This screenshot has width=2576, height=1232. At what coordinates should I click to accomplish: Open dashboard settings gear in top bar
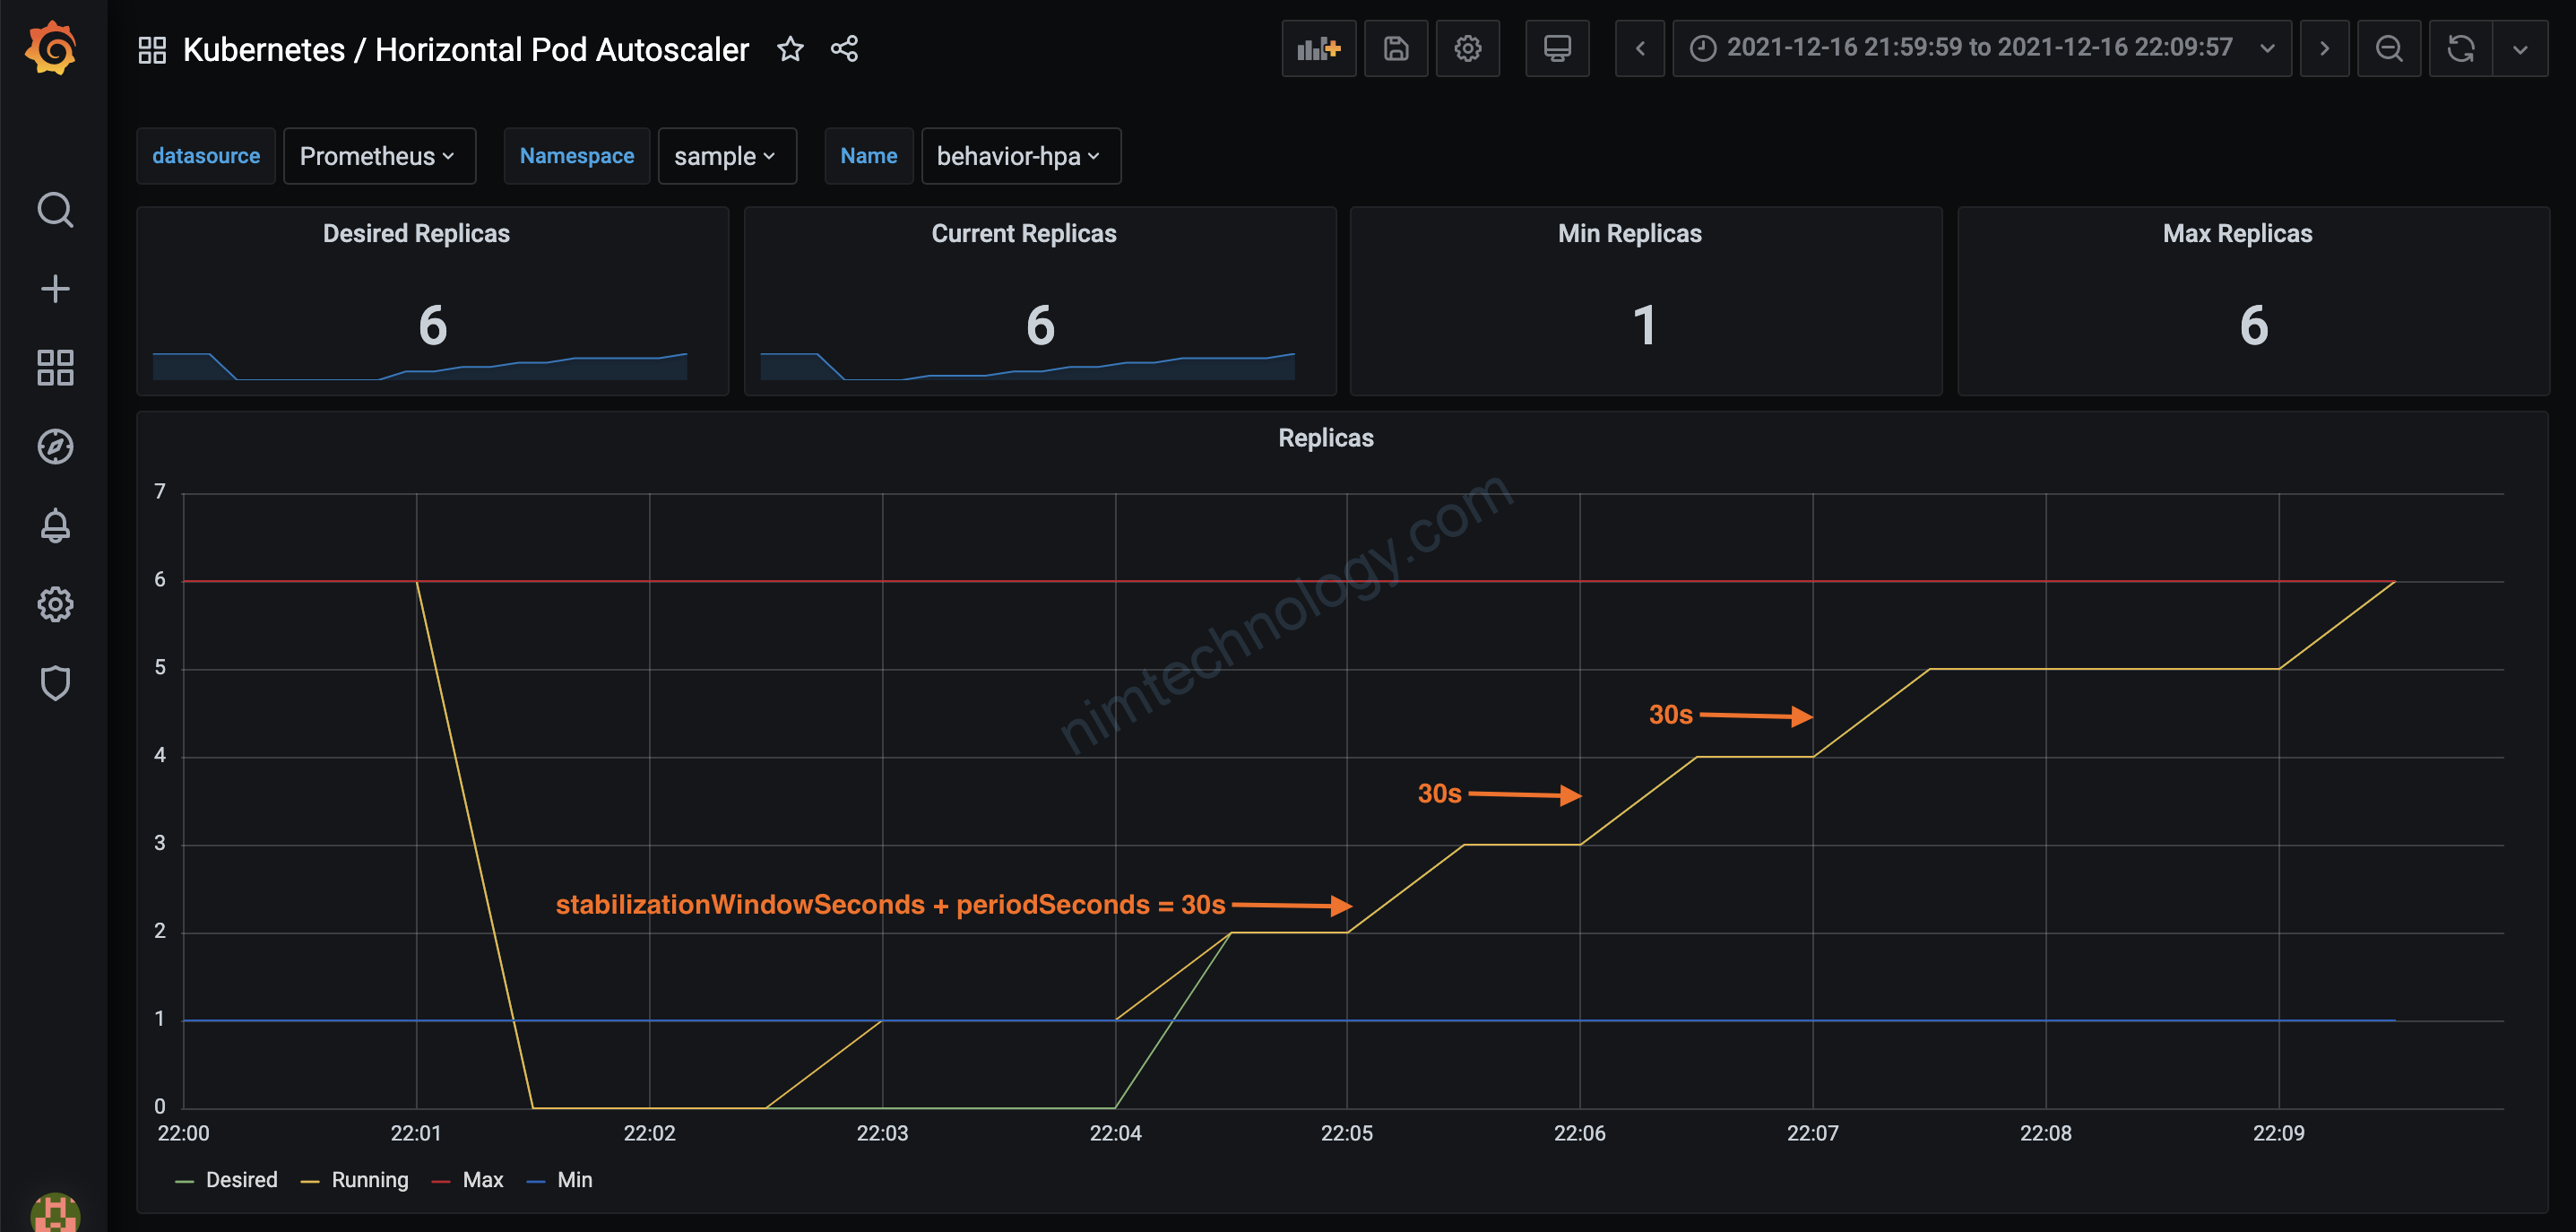(1467, 48)
